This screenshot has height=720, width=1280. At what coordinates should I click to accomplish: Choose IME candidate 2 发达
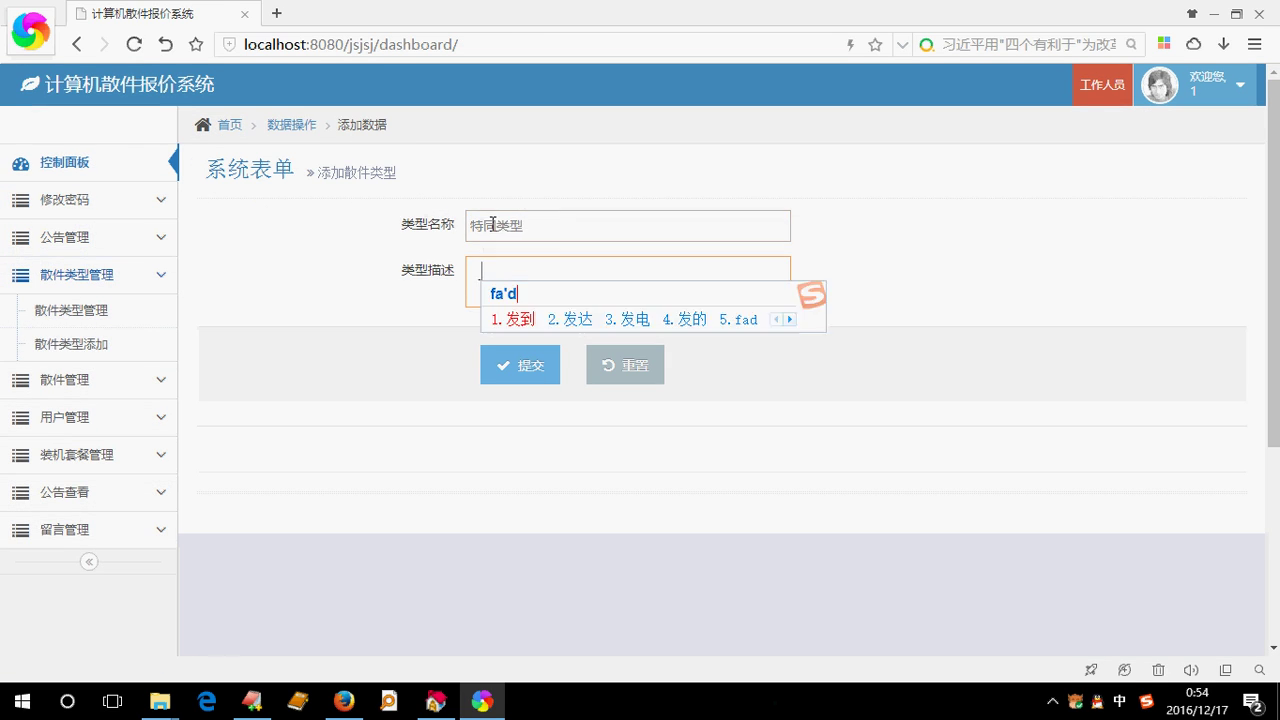point(570,319)
